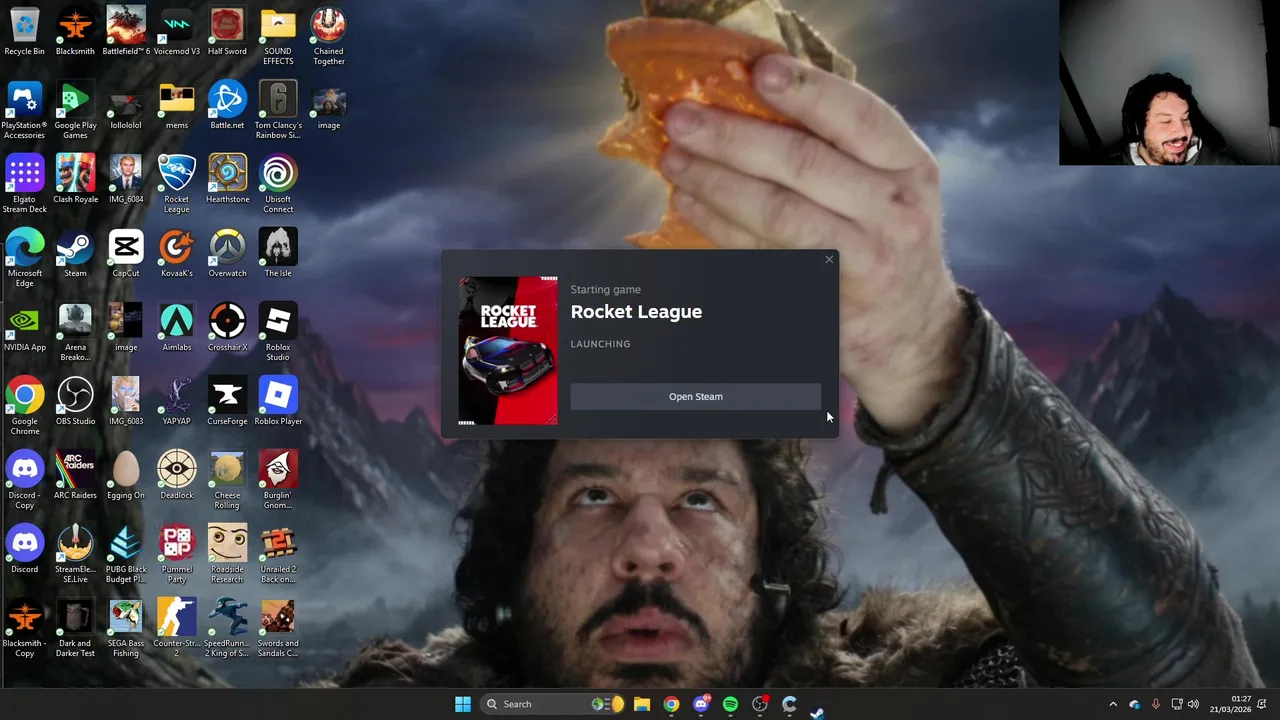Close the Rocket League launch dialog

point(829,260)
